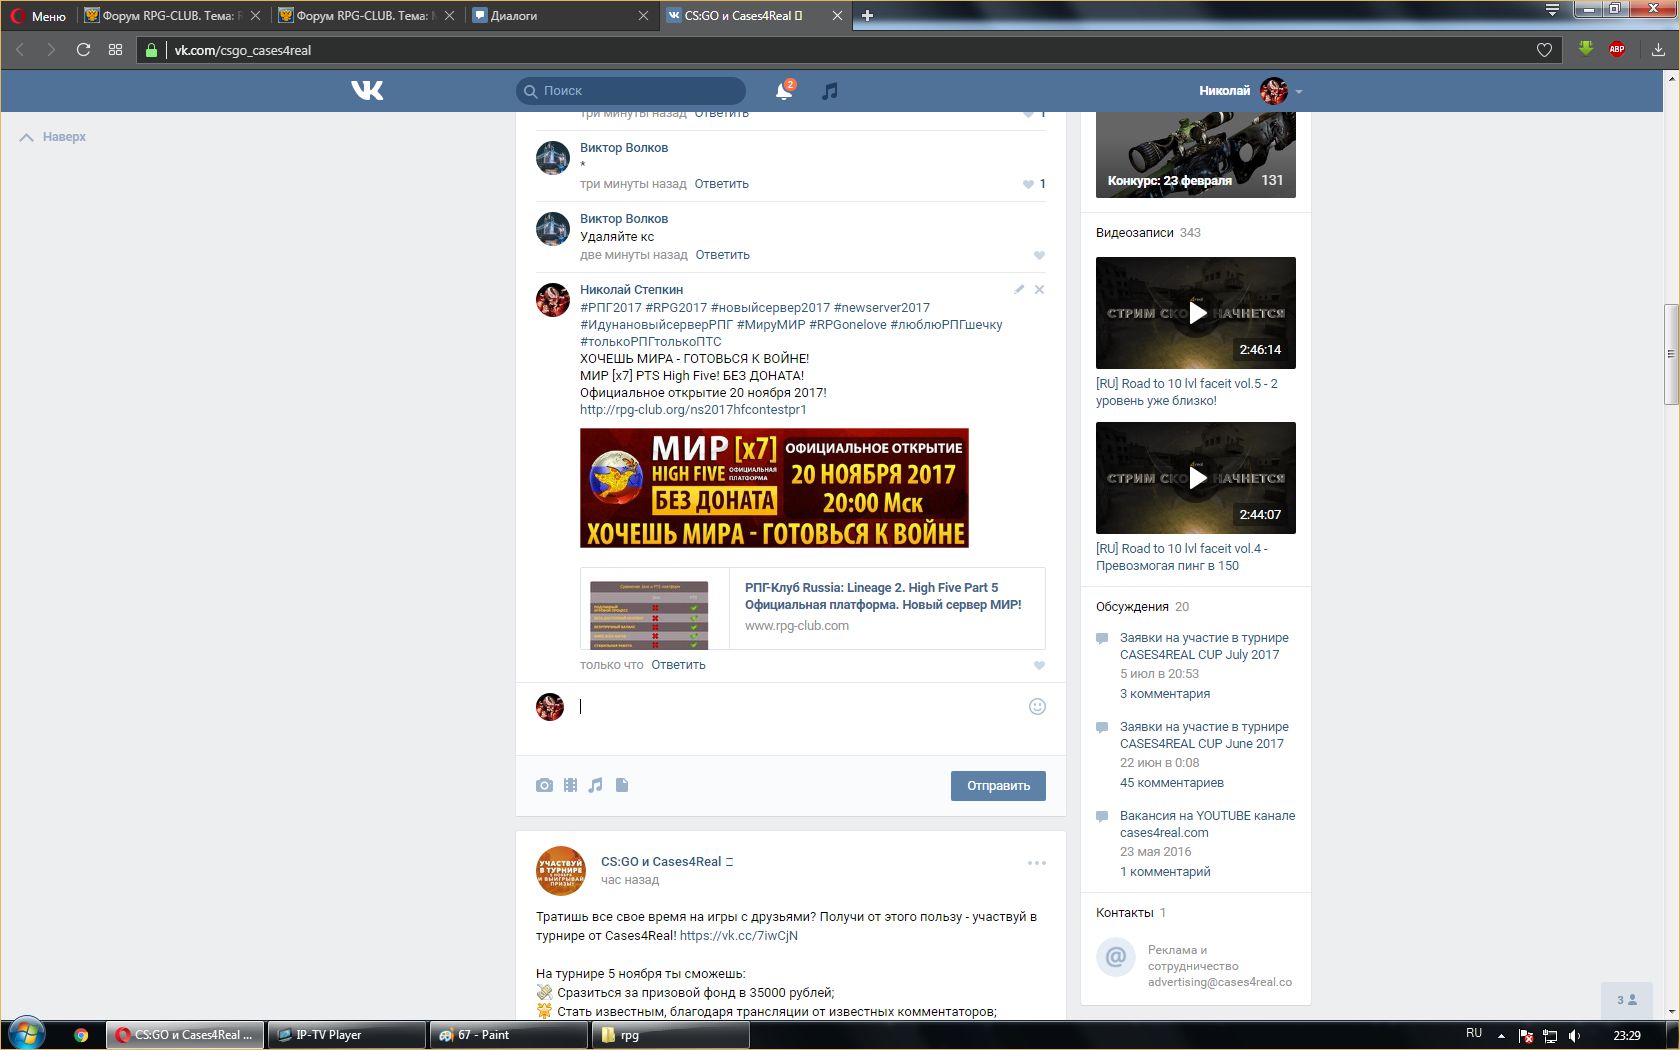
Task: Open post options menu for CS:GO и Cases4Real
Action: point(1036,863)
